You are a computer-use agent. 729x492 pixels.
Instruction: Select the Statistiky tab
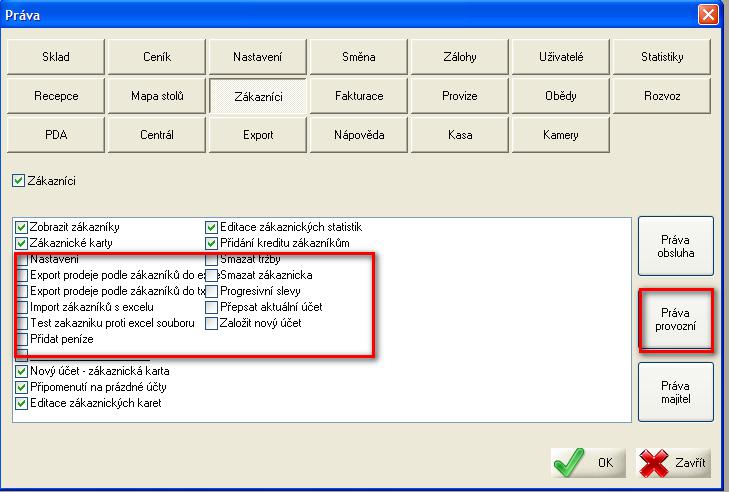tap(661, 57)
